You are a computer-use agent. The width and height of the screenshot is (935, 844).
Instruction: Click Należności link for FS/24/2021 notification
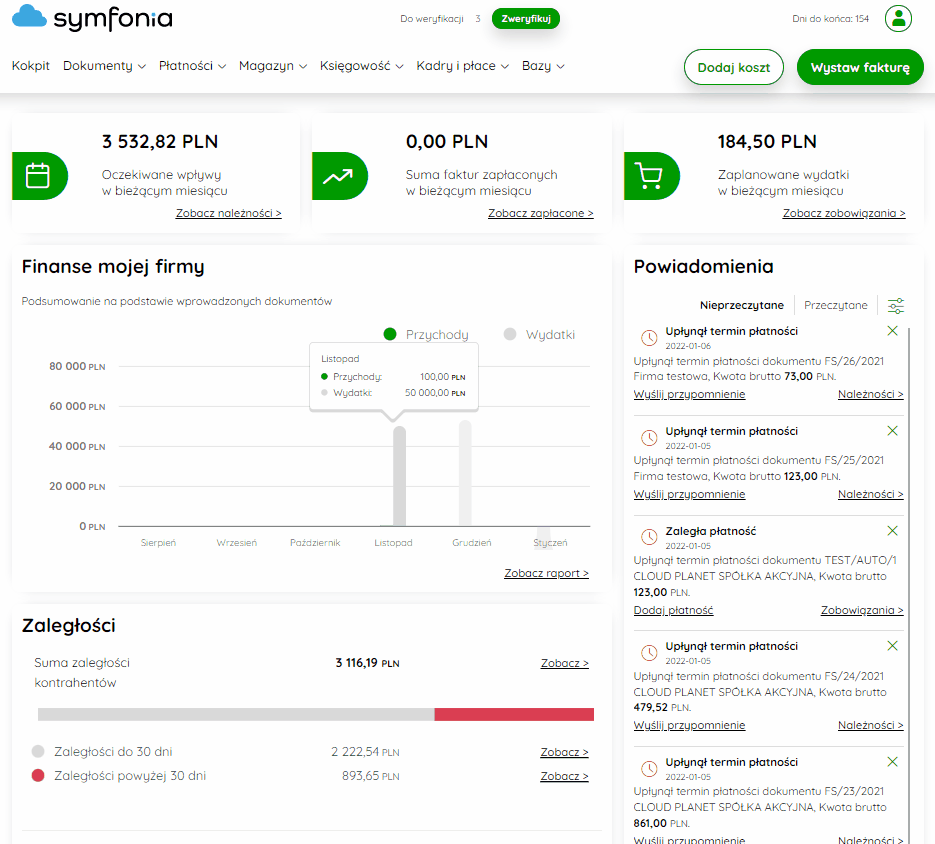click(x=870, y=725)
